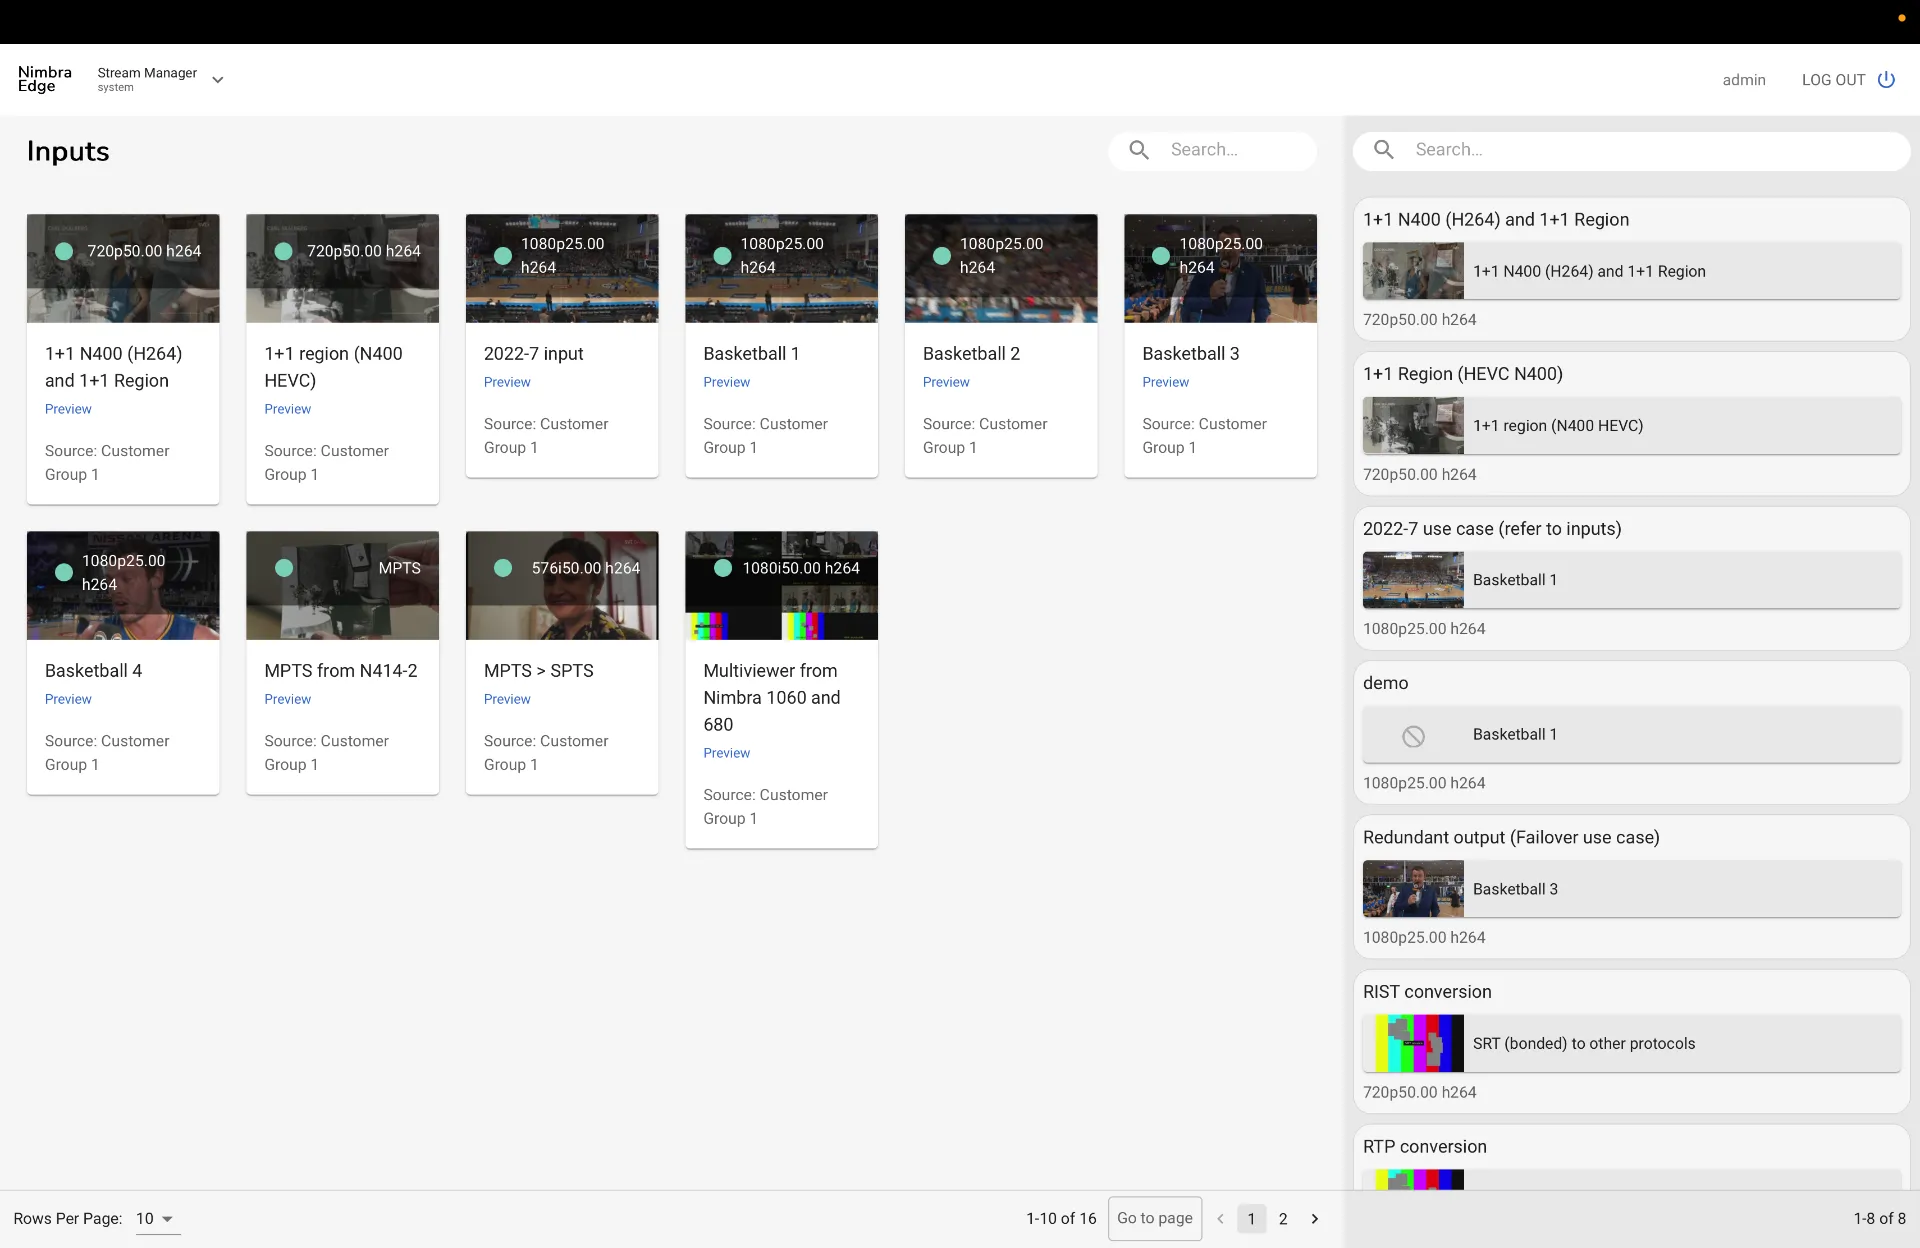Click the disabled icon in demo group
Image resolution: width=1920 pixels, height=1248 pixels.
pos(1413,736)
